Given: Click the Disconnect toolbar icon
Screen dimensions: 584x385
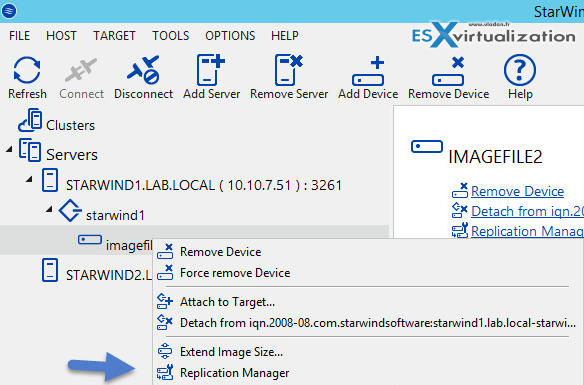Looking at the screenshot, I should click(143, 70).
